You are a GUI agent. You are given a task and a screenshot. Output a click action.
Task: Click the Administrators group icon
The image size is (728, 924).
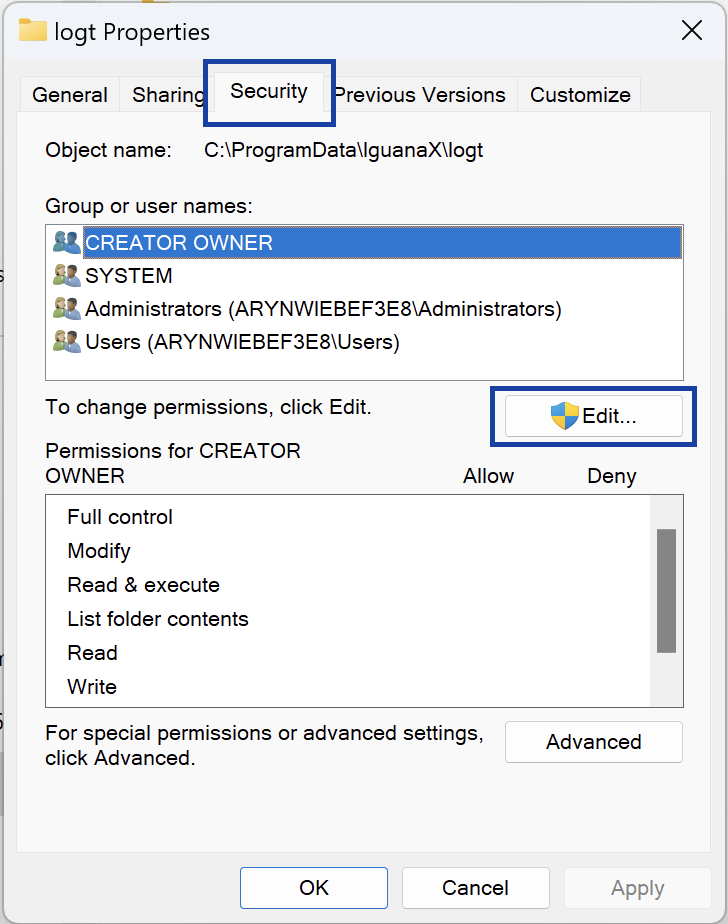click(x=66, y=309)
